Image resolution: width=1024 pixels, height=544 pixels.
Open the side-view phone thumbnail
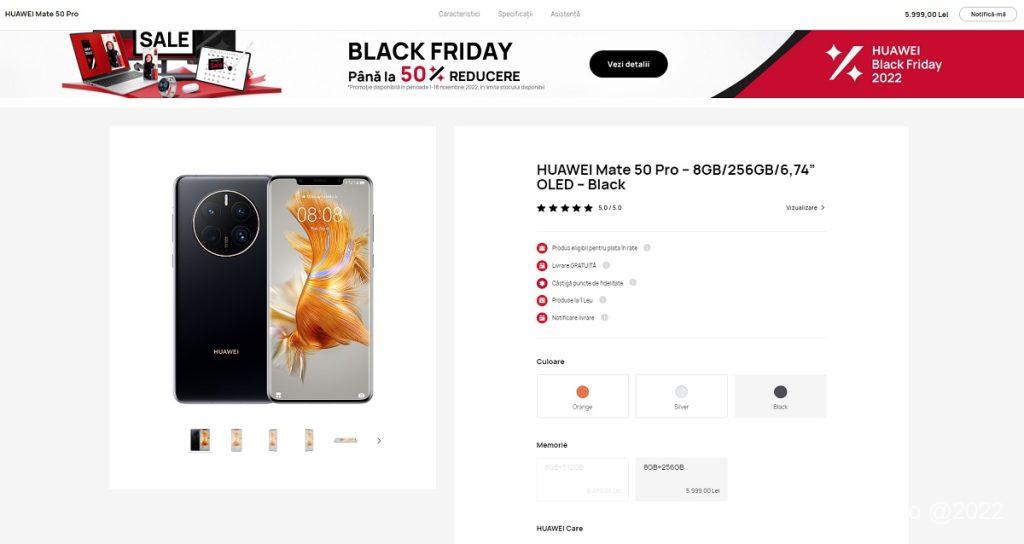point(345,440)
